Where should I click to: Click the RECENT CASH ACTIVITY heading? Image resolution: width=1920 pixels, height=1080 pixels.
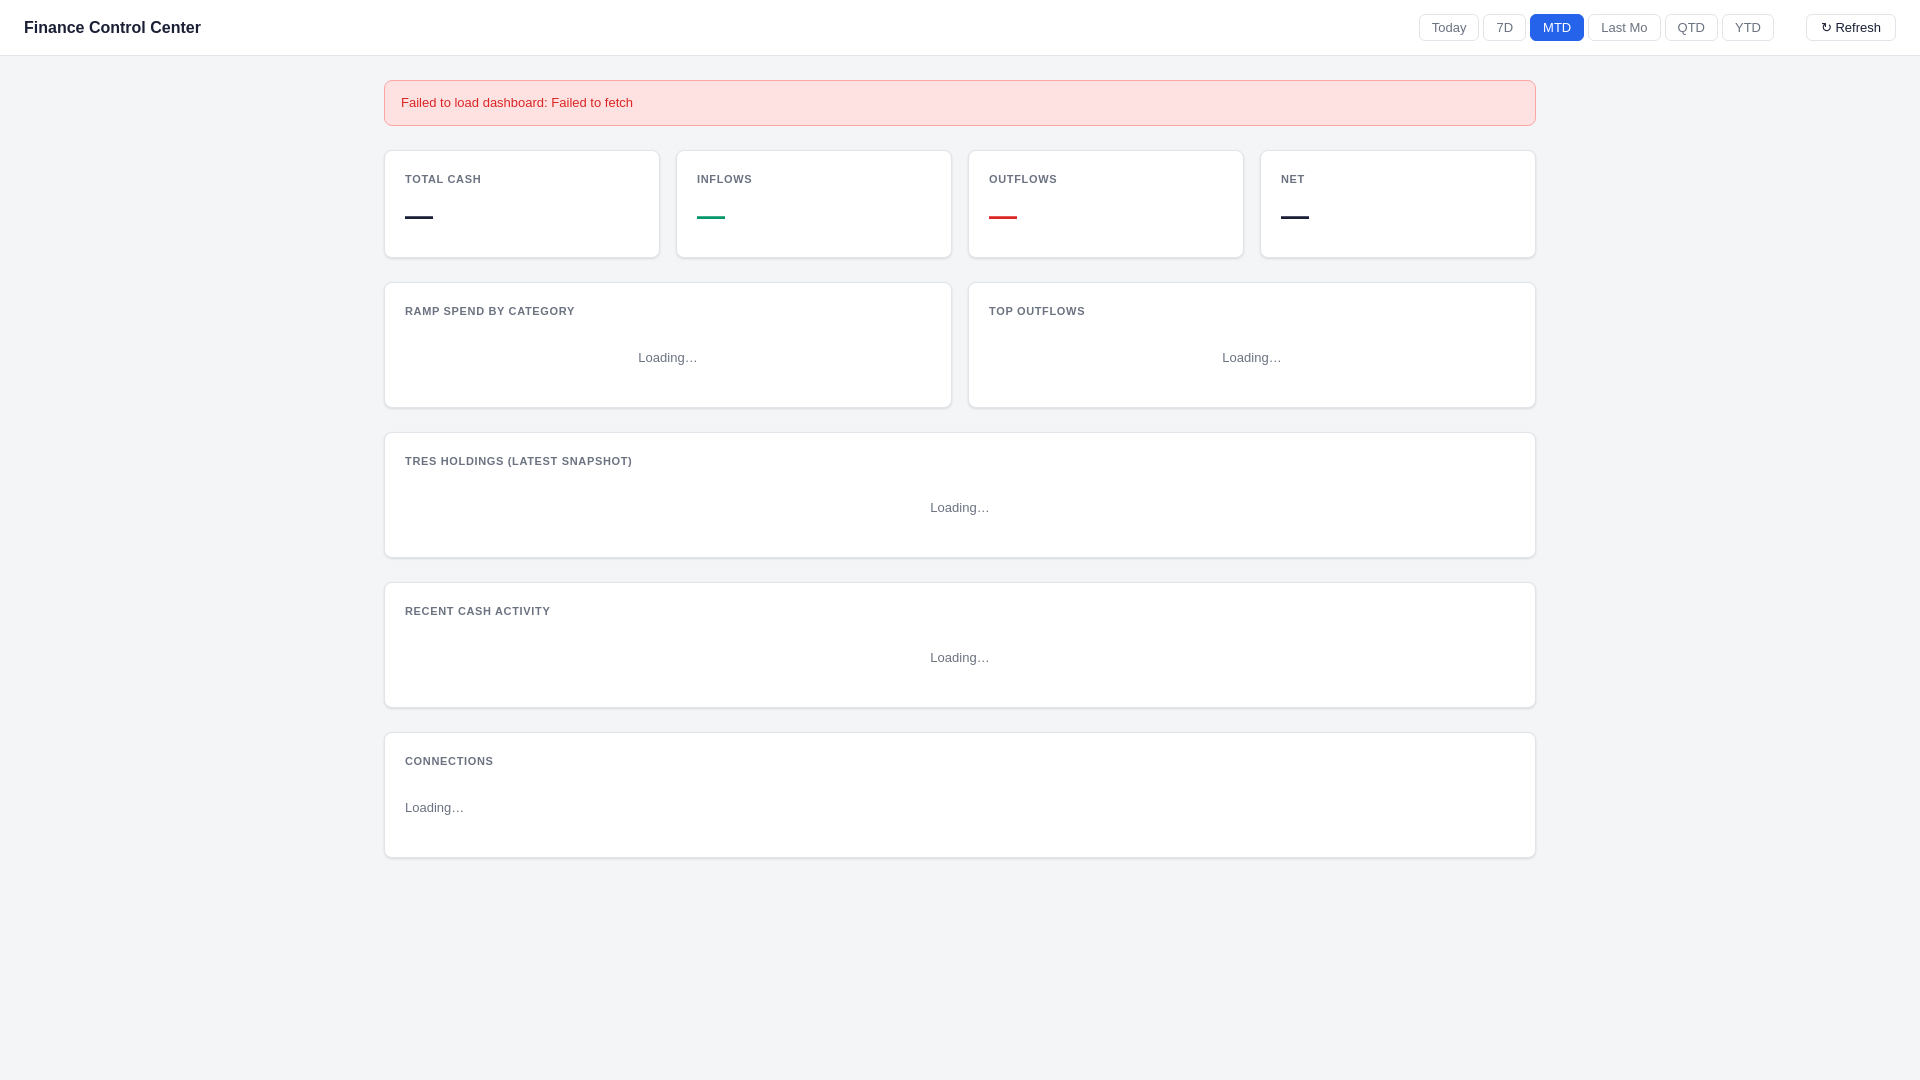tap(477, 611)
